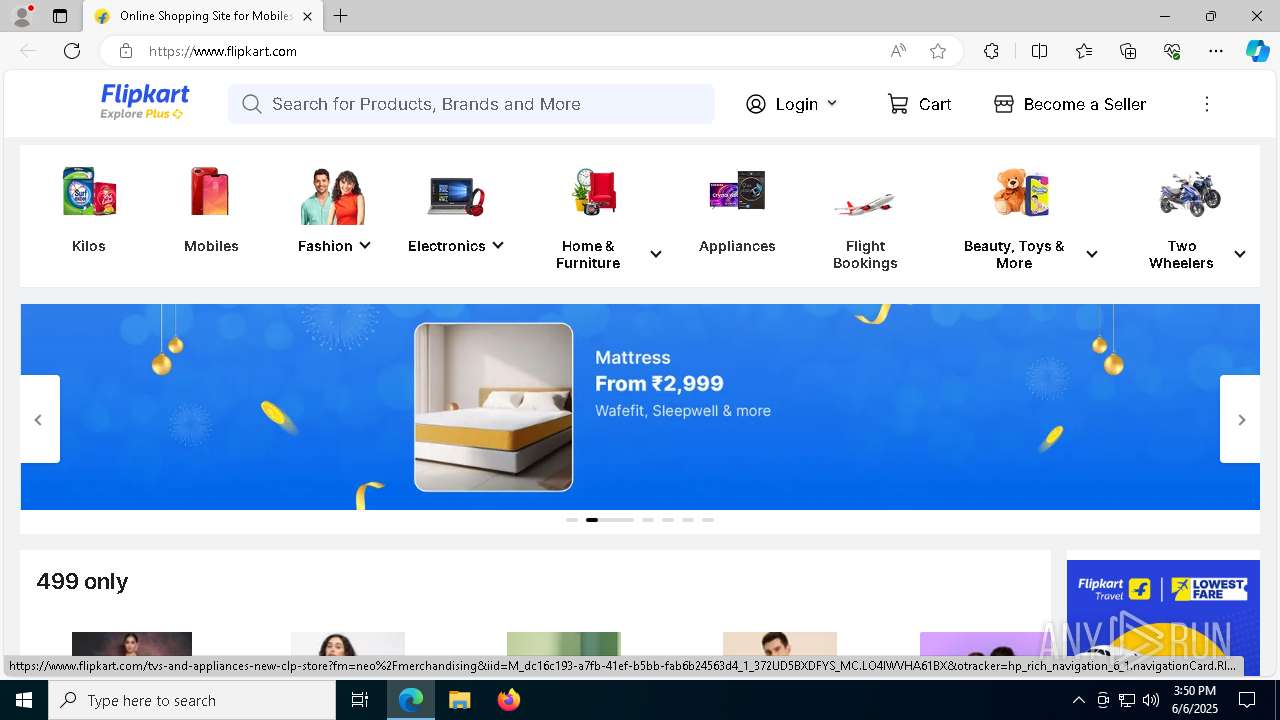Open tab actions menu
The height and width of the screenshot is (720, 1280).
(60, 16)
